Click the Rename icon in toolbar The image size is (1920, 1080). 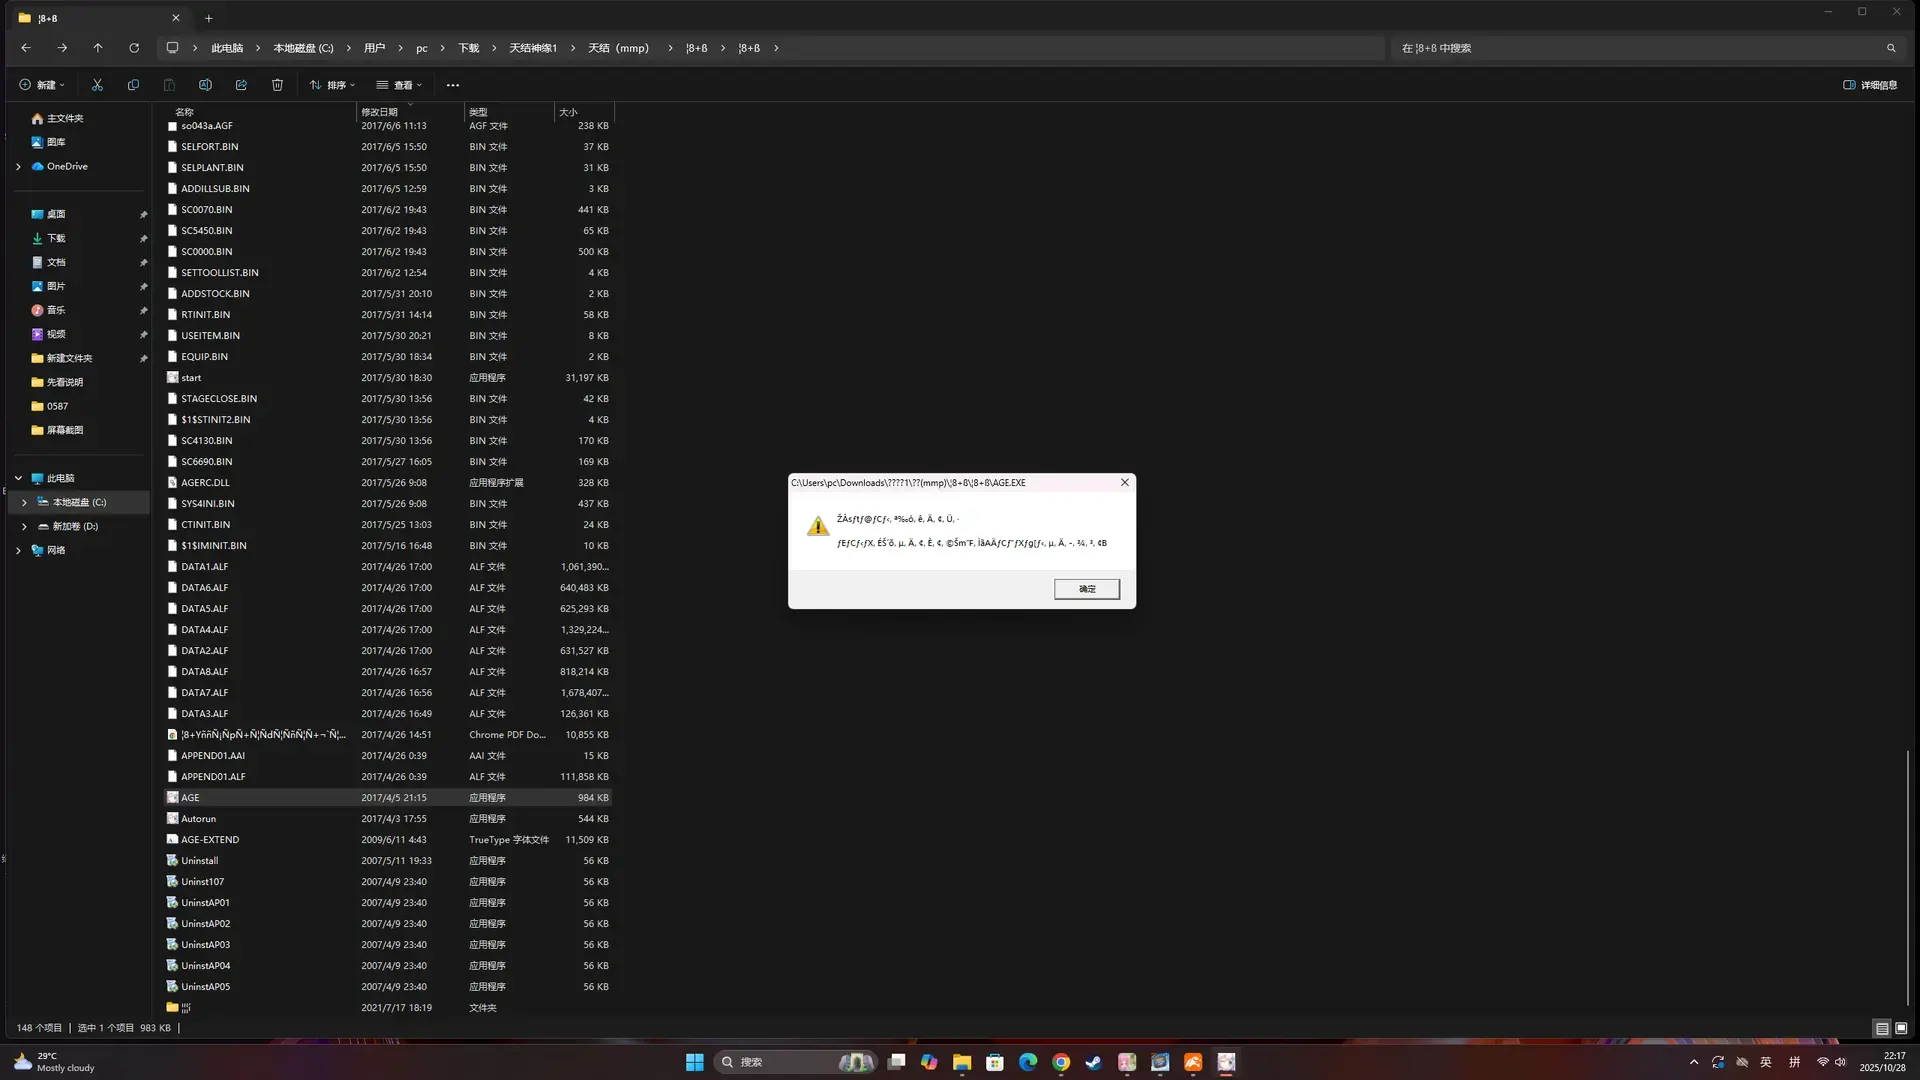click(205, 85)
